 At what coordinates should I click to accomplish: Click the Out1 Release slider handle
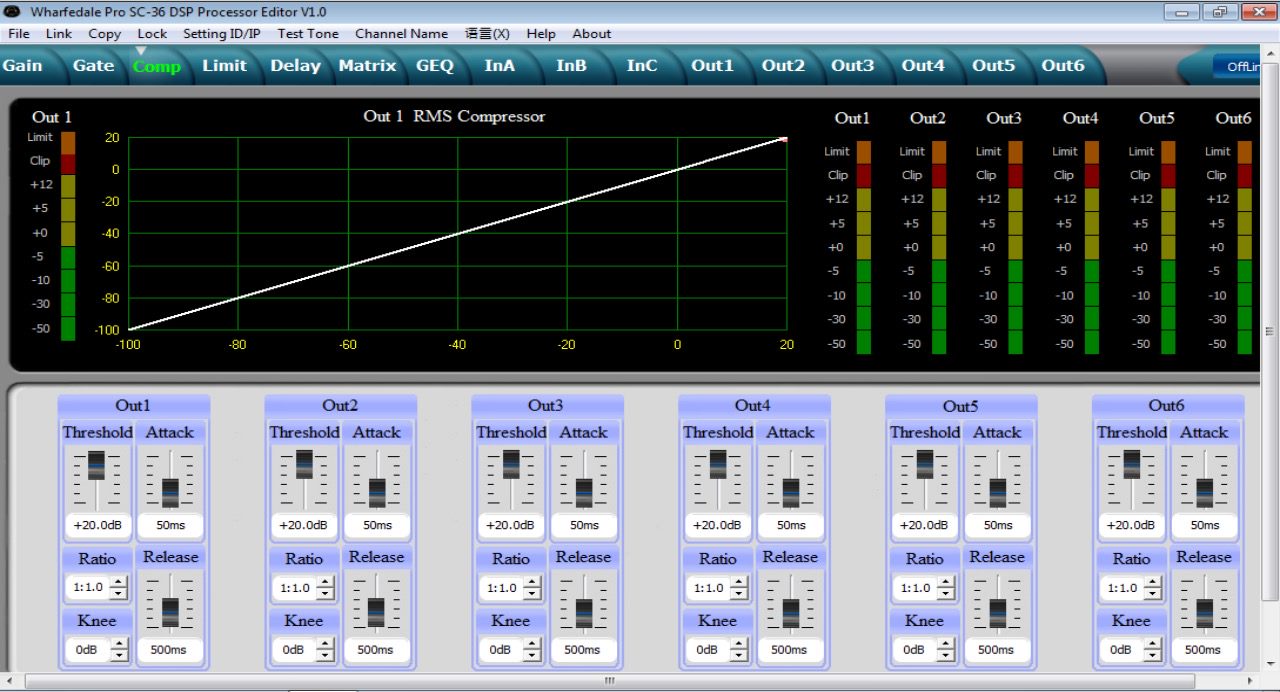(170, 612)
